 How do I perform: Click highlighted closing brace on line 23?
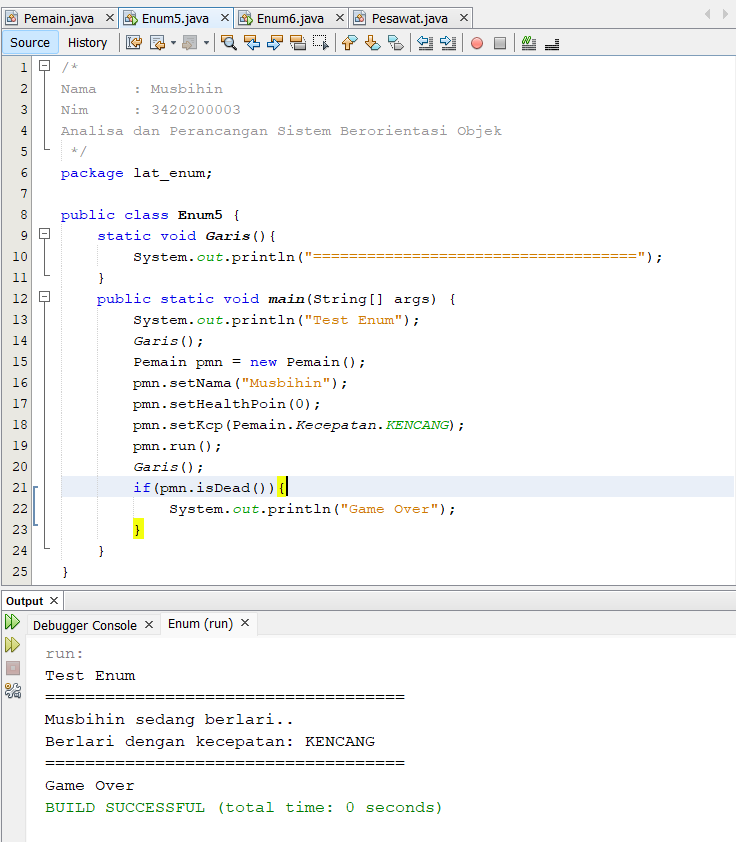138,529
